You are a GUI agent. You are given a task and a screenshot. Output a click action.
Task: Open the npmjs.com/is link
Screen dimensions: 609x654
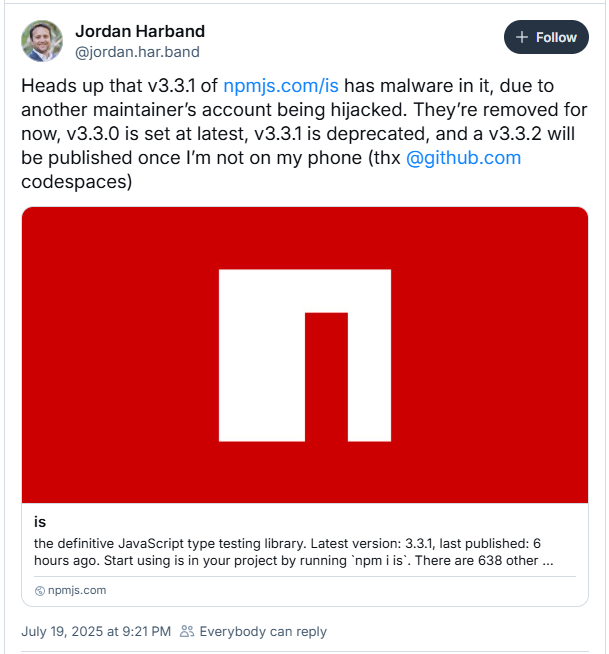[x=281, y=87]
